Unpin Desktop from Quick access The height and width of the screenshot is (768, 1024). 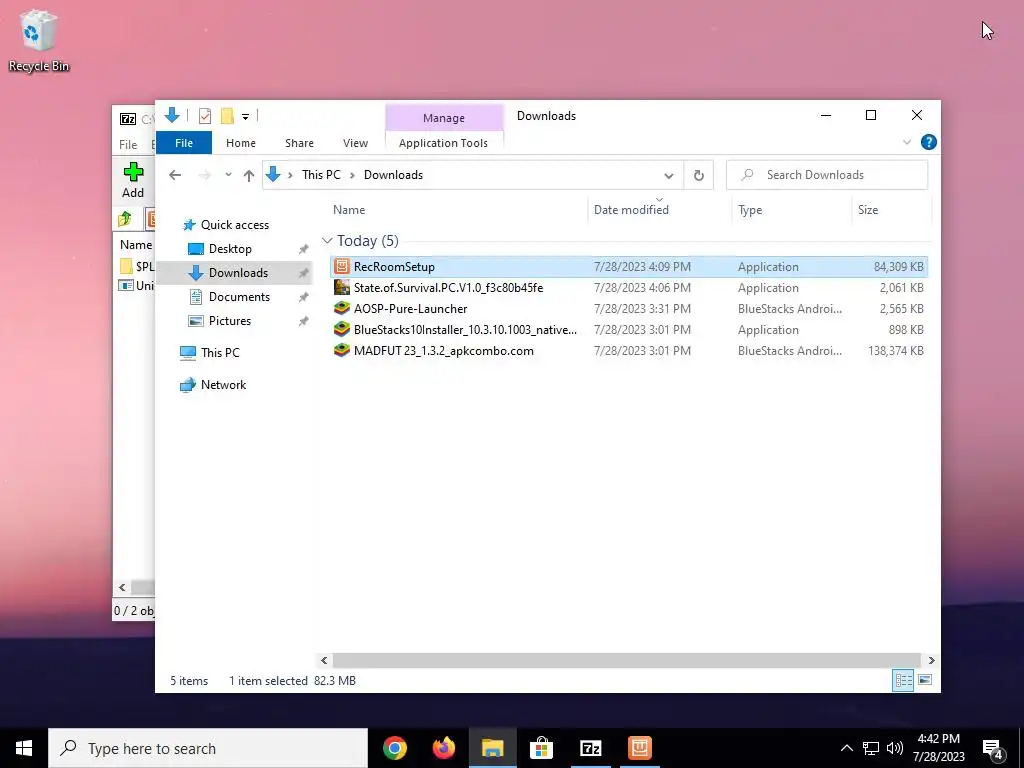(x=303, y=249)
